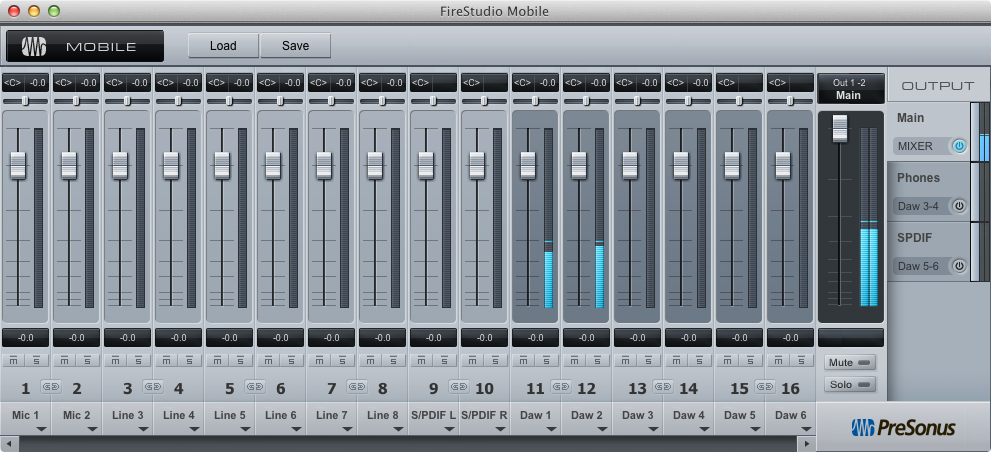Click channel 12 fader level value field
This screenshot has height=452, width=991.
point(587,338)
